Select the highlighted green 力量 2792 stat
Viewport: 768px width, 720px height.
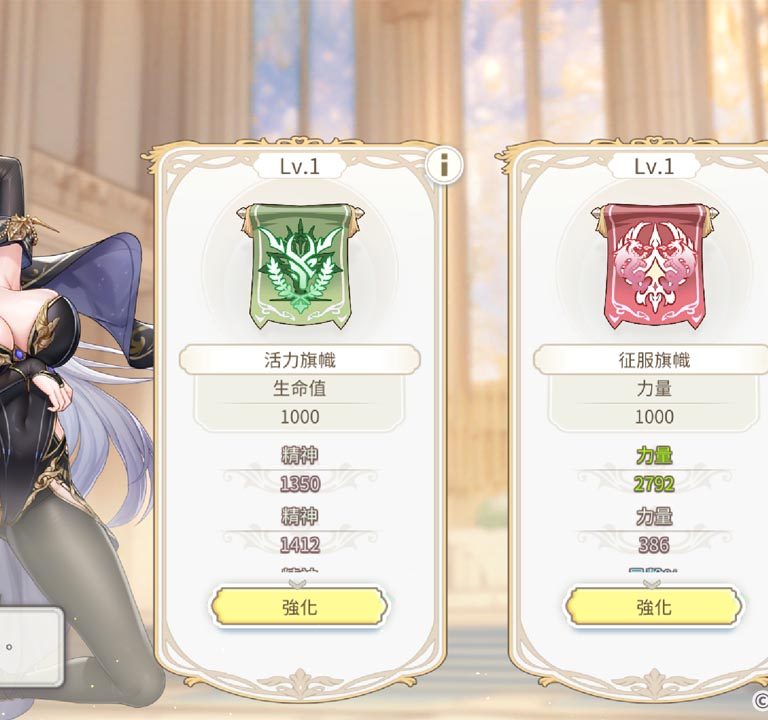(x=654, y=469)
